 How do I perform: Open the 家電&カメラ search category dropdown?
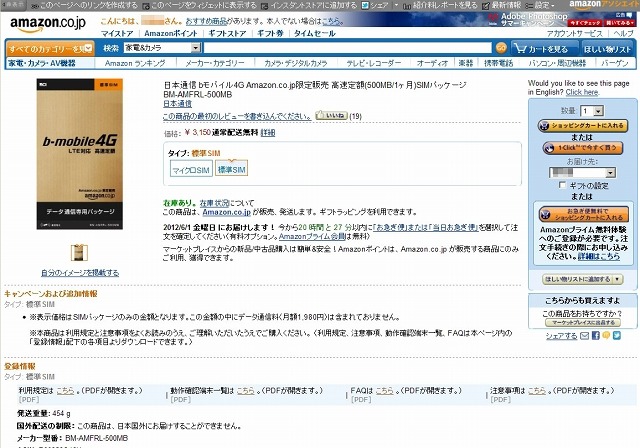point(162,48)
